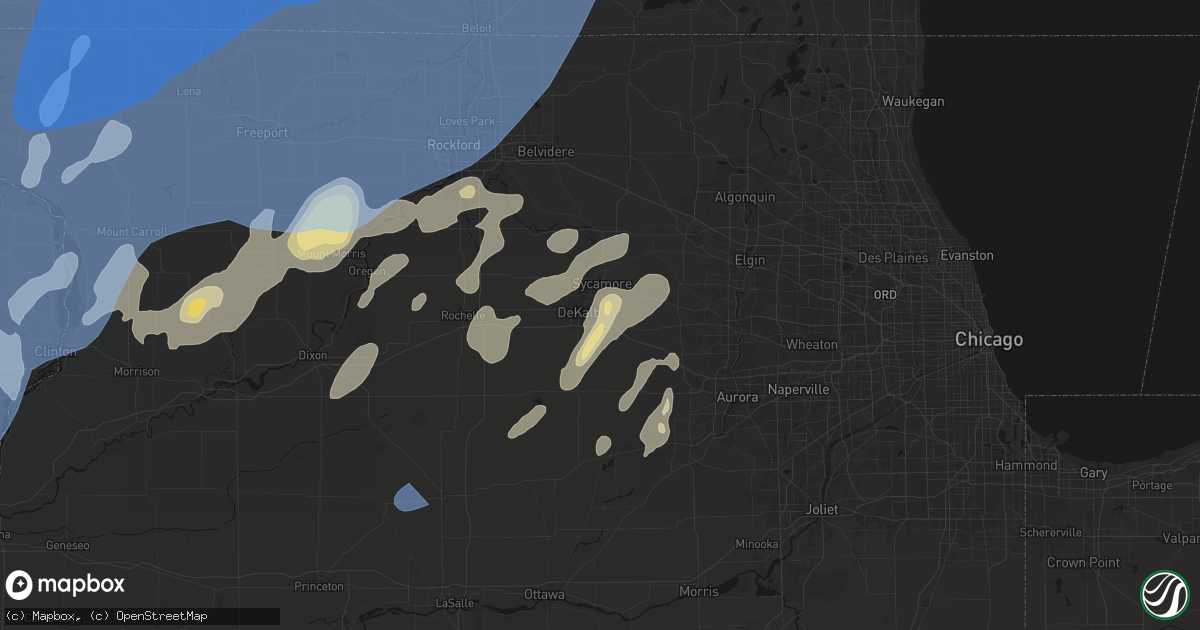Click the Naperville city label
The width and height of the screenshot is (1200, 630).
pyautogui.click(x=798, y=389)
